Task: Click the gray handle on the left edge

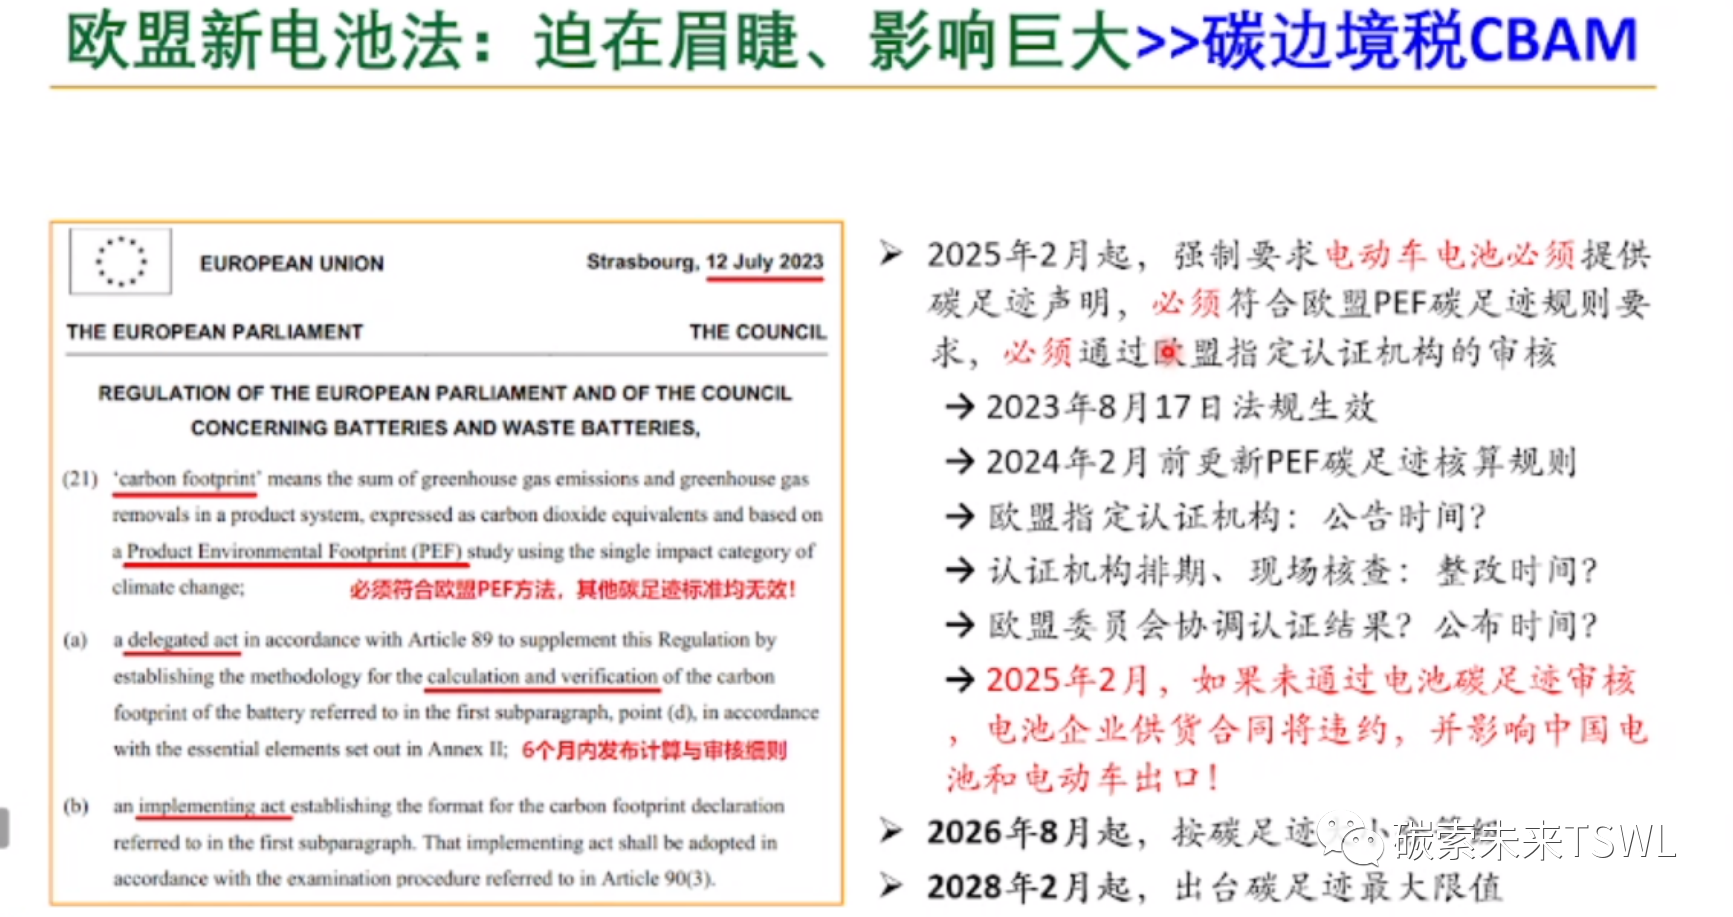Action: point(4,828)
